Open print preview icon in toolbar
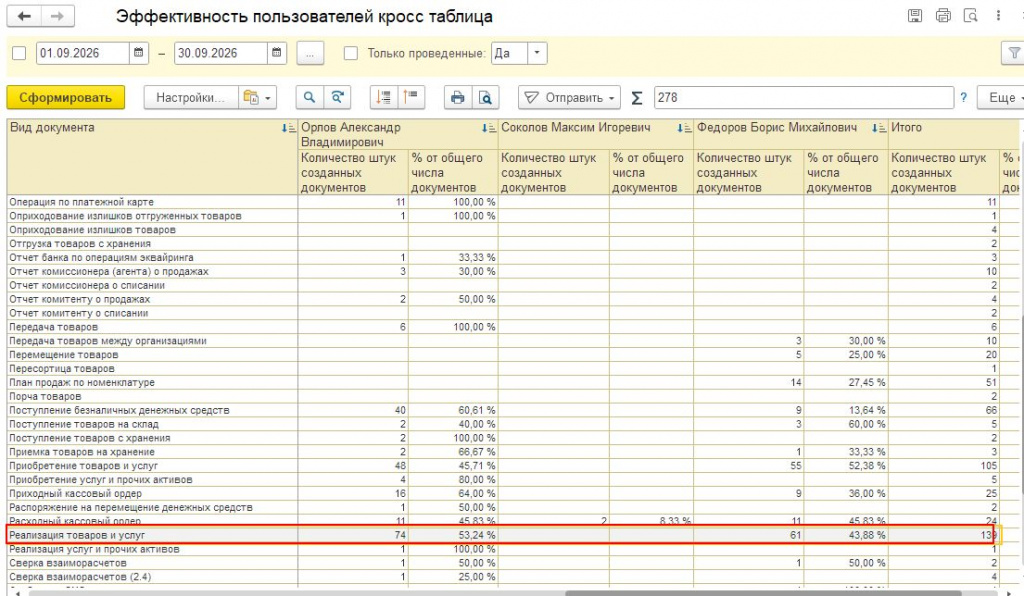1024x596 pixels. coord(485,97)
